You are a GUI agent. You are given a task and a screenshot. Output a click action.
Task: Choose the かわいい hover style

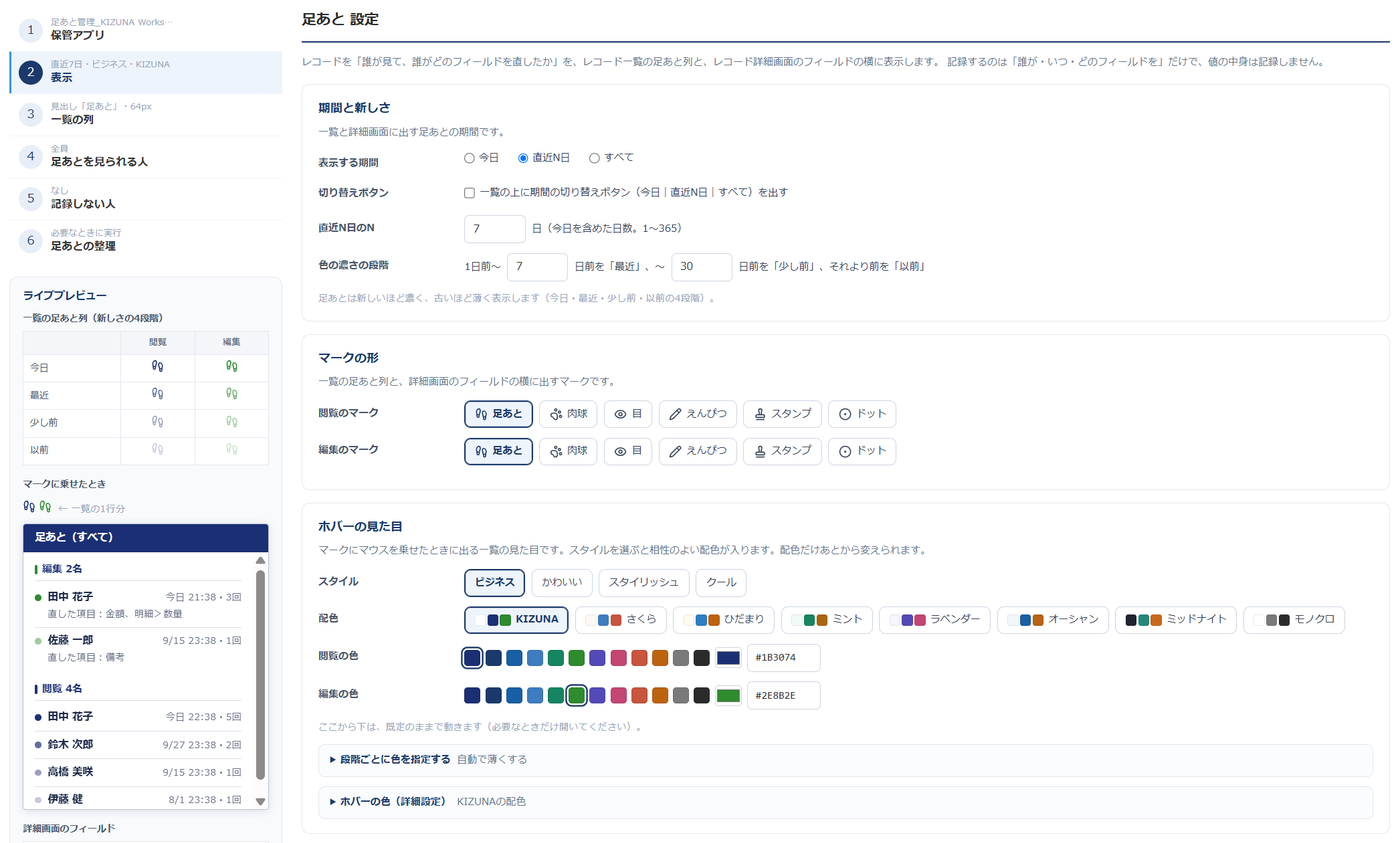(562, 583)
